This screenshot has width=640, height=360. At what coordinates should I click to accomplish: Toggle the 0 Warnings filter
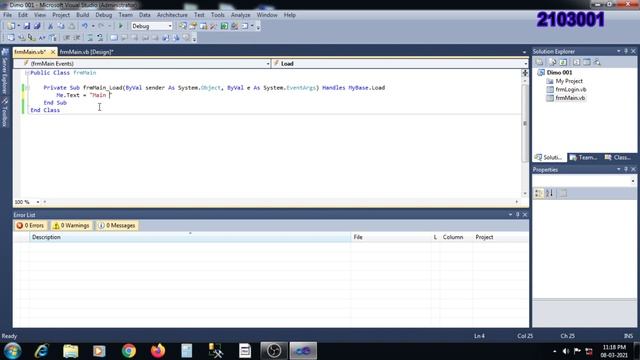[71, 225]
